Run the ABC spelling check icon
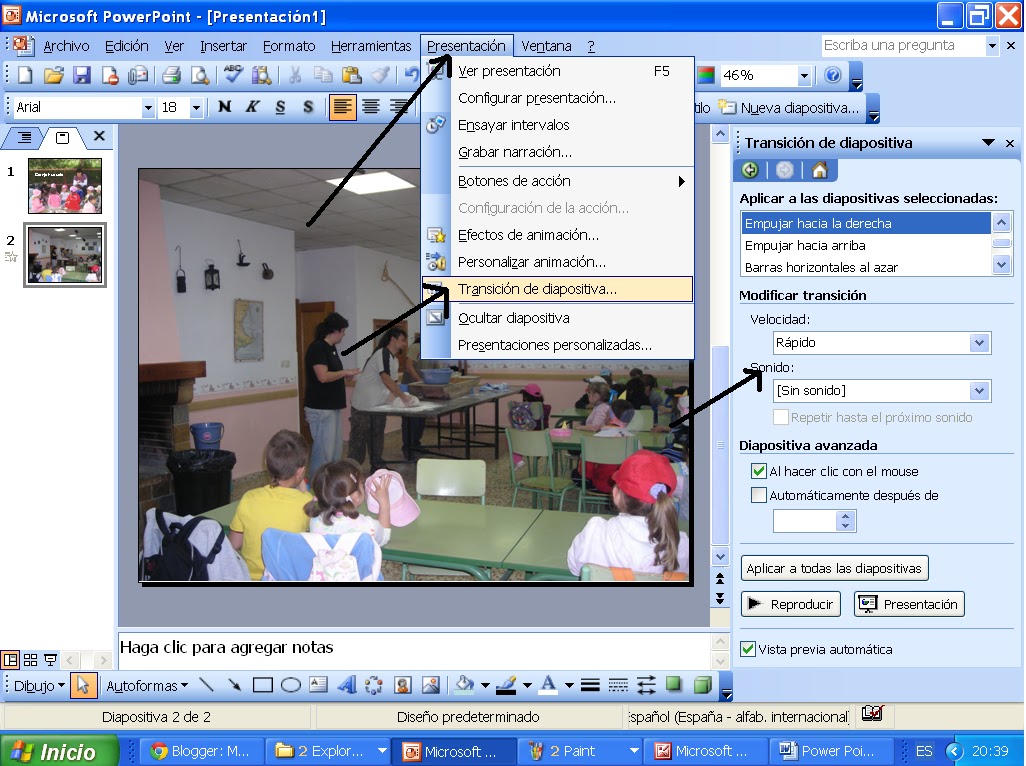Image resolution: width=1026 pixels, height=766 pixels. [232, 75]
